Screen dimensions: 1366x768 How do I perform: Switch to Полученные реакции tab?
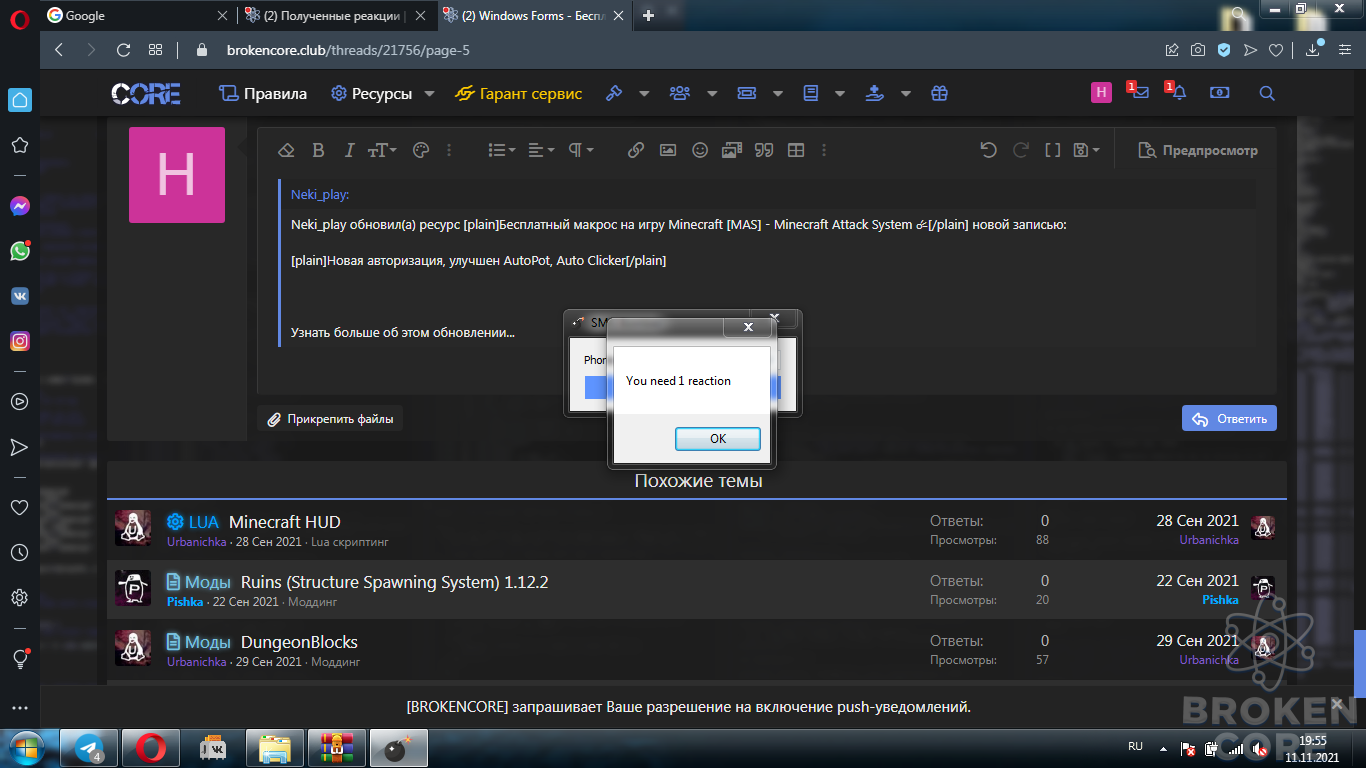coord(337,15)
